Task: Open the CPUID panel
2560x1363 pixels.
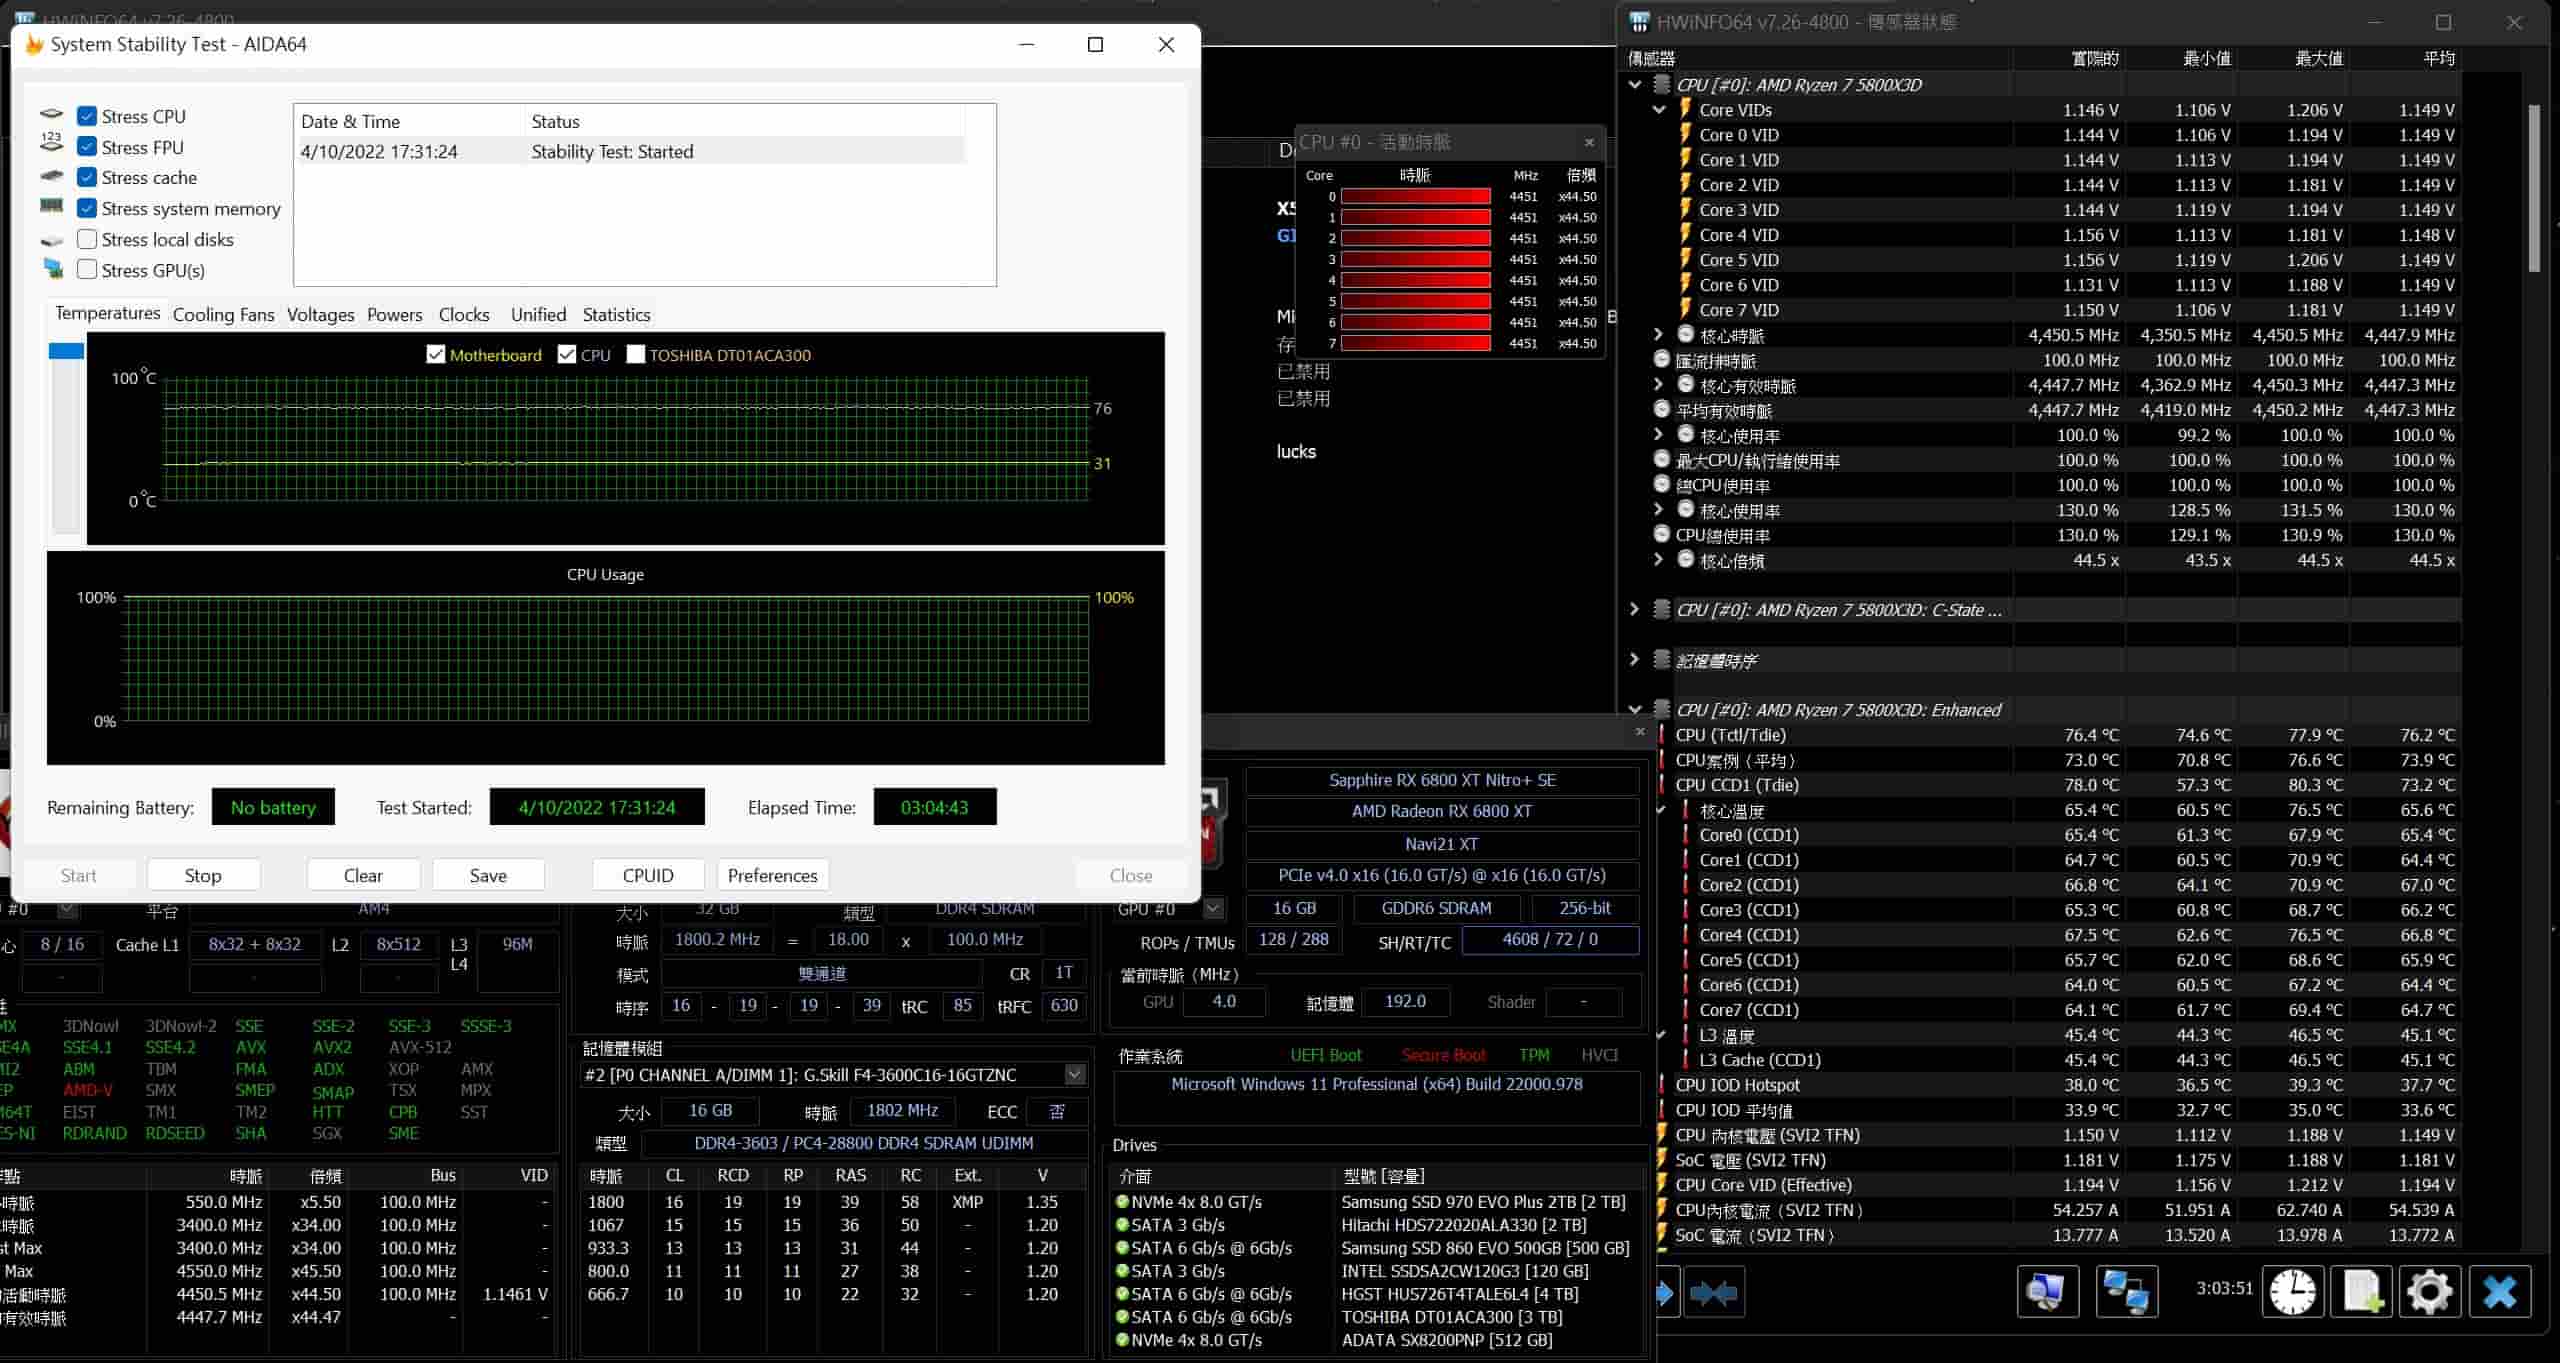Action: [x=648, y=875]
